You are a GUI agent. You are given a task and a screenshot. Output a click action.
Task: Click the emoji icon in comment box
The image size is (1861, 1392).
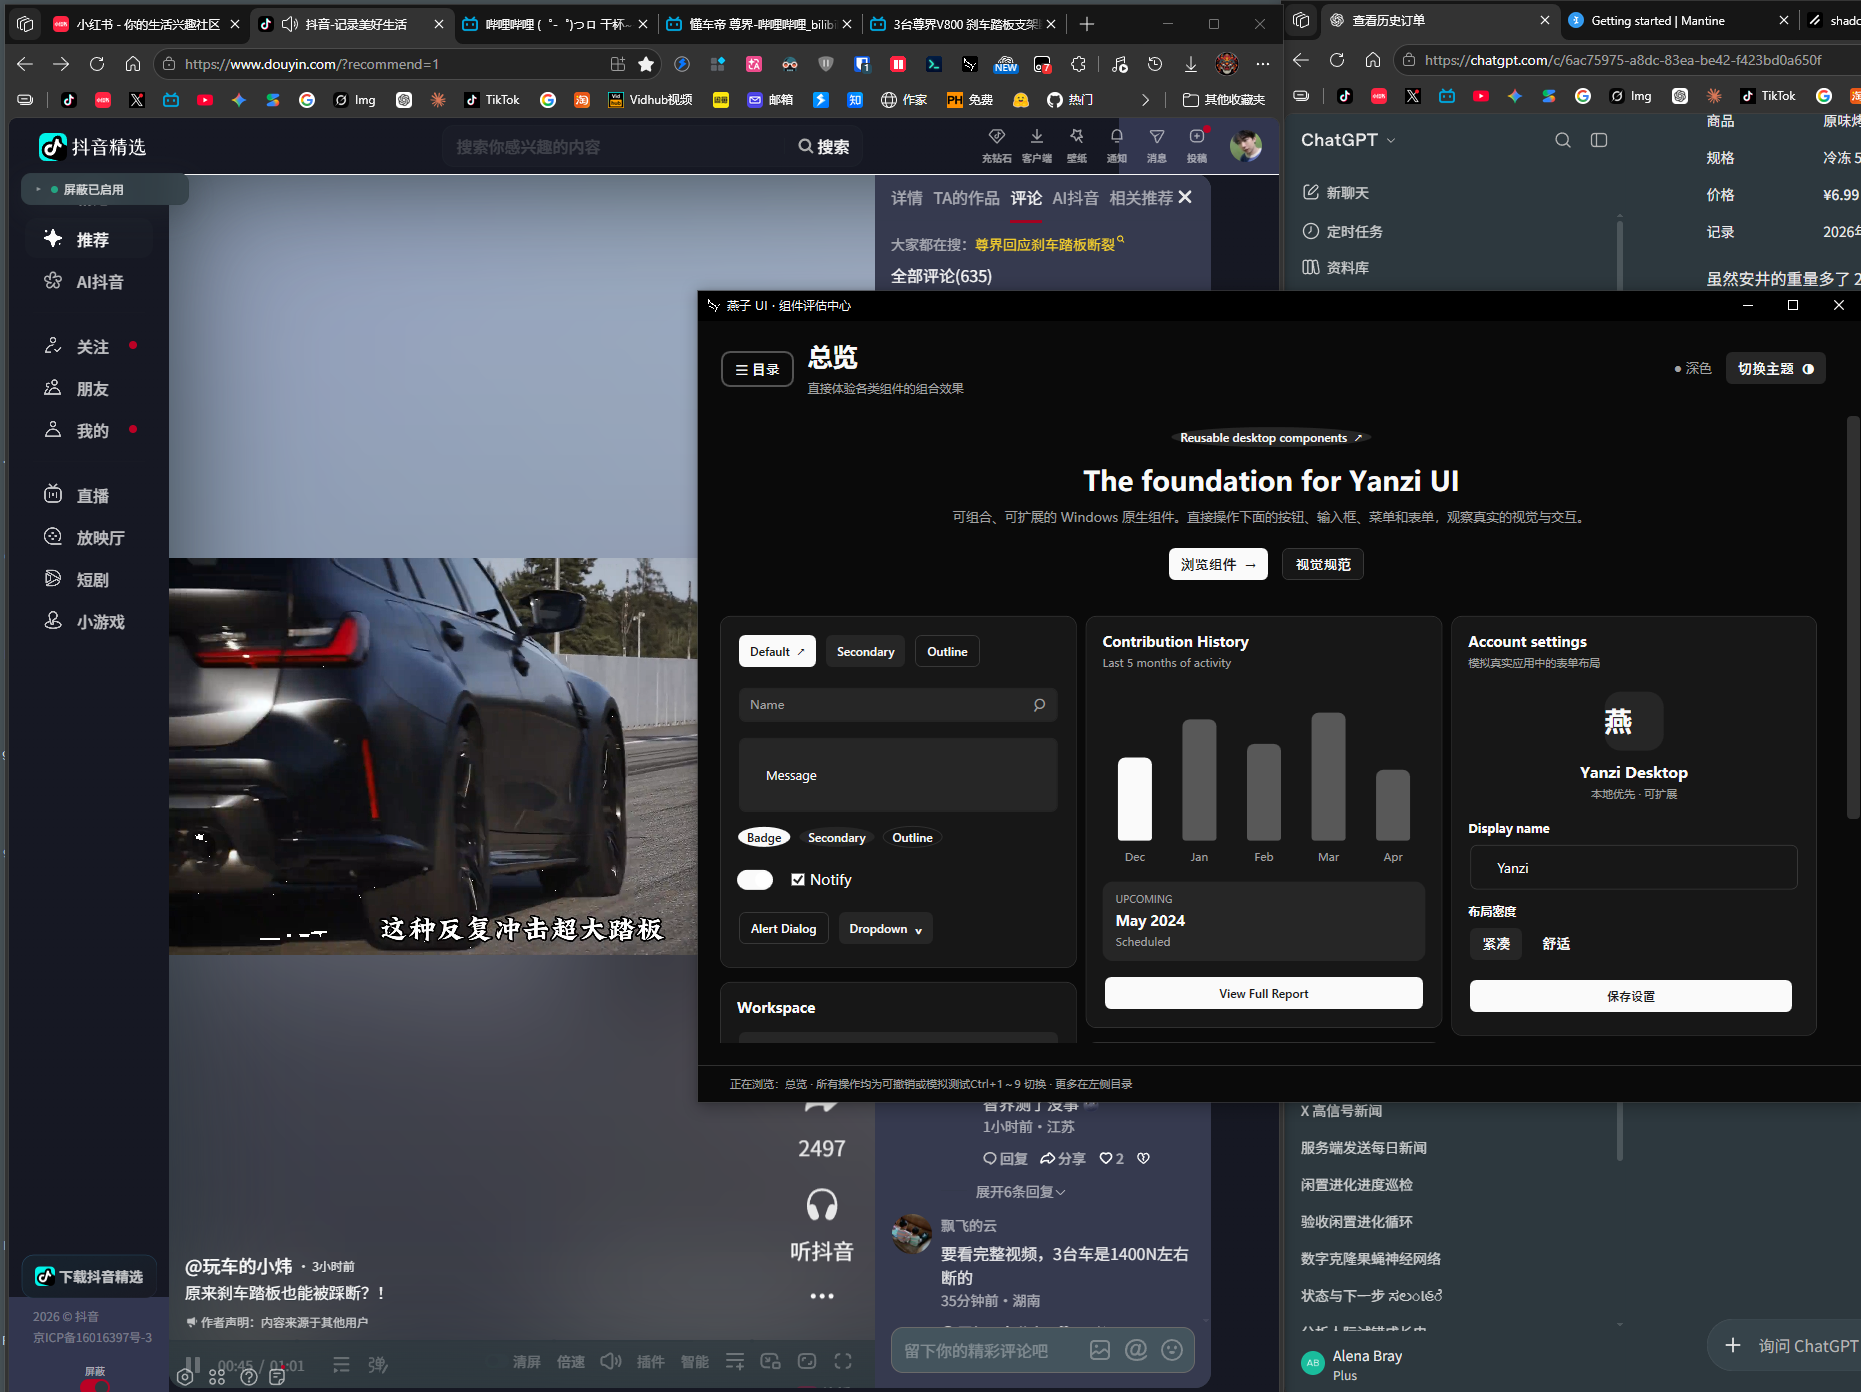coord(1172,1350)
